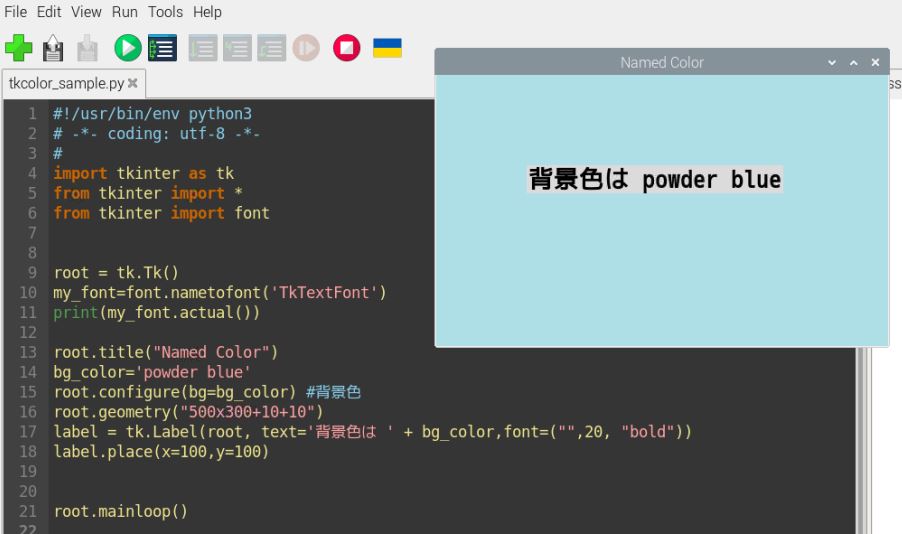The image size is (902, 534).
Task: Click line 'from tkinter import font'
Action: (x=161, y=213)
